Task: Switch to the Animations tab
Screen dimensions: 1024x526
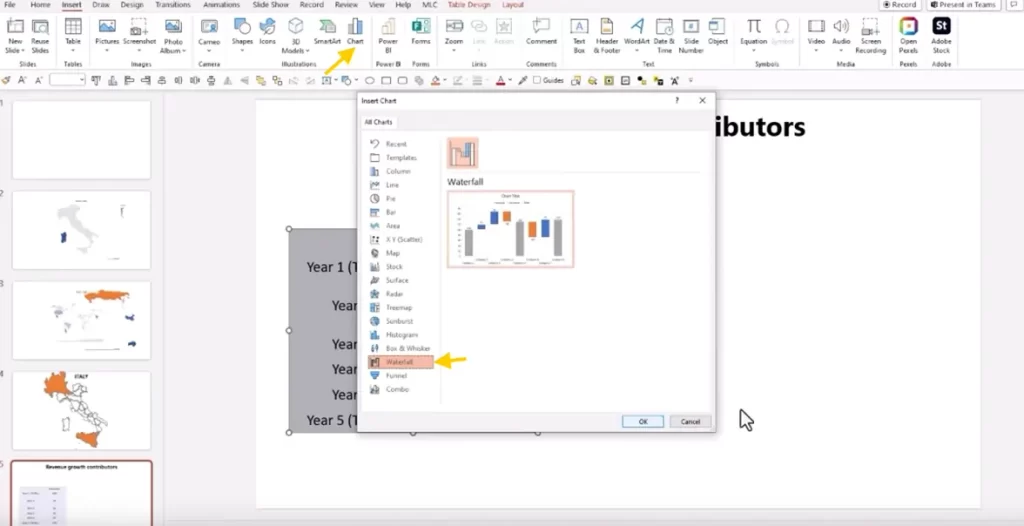Action: (221, 5)
